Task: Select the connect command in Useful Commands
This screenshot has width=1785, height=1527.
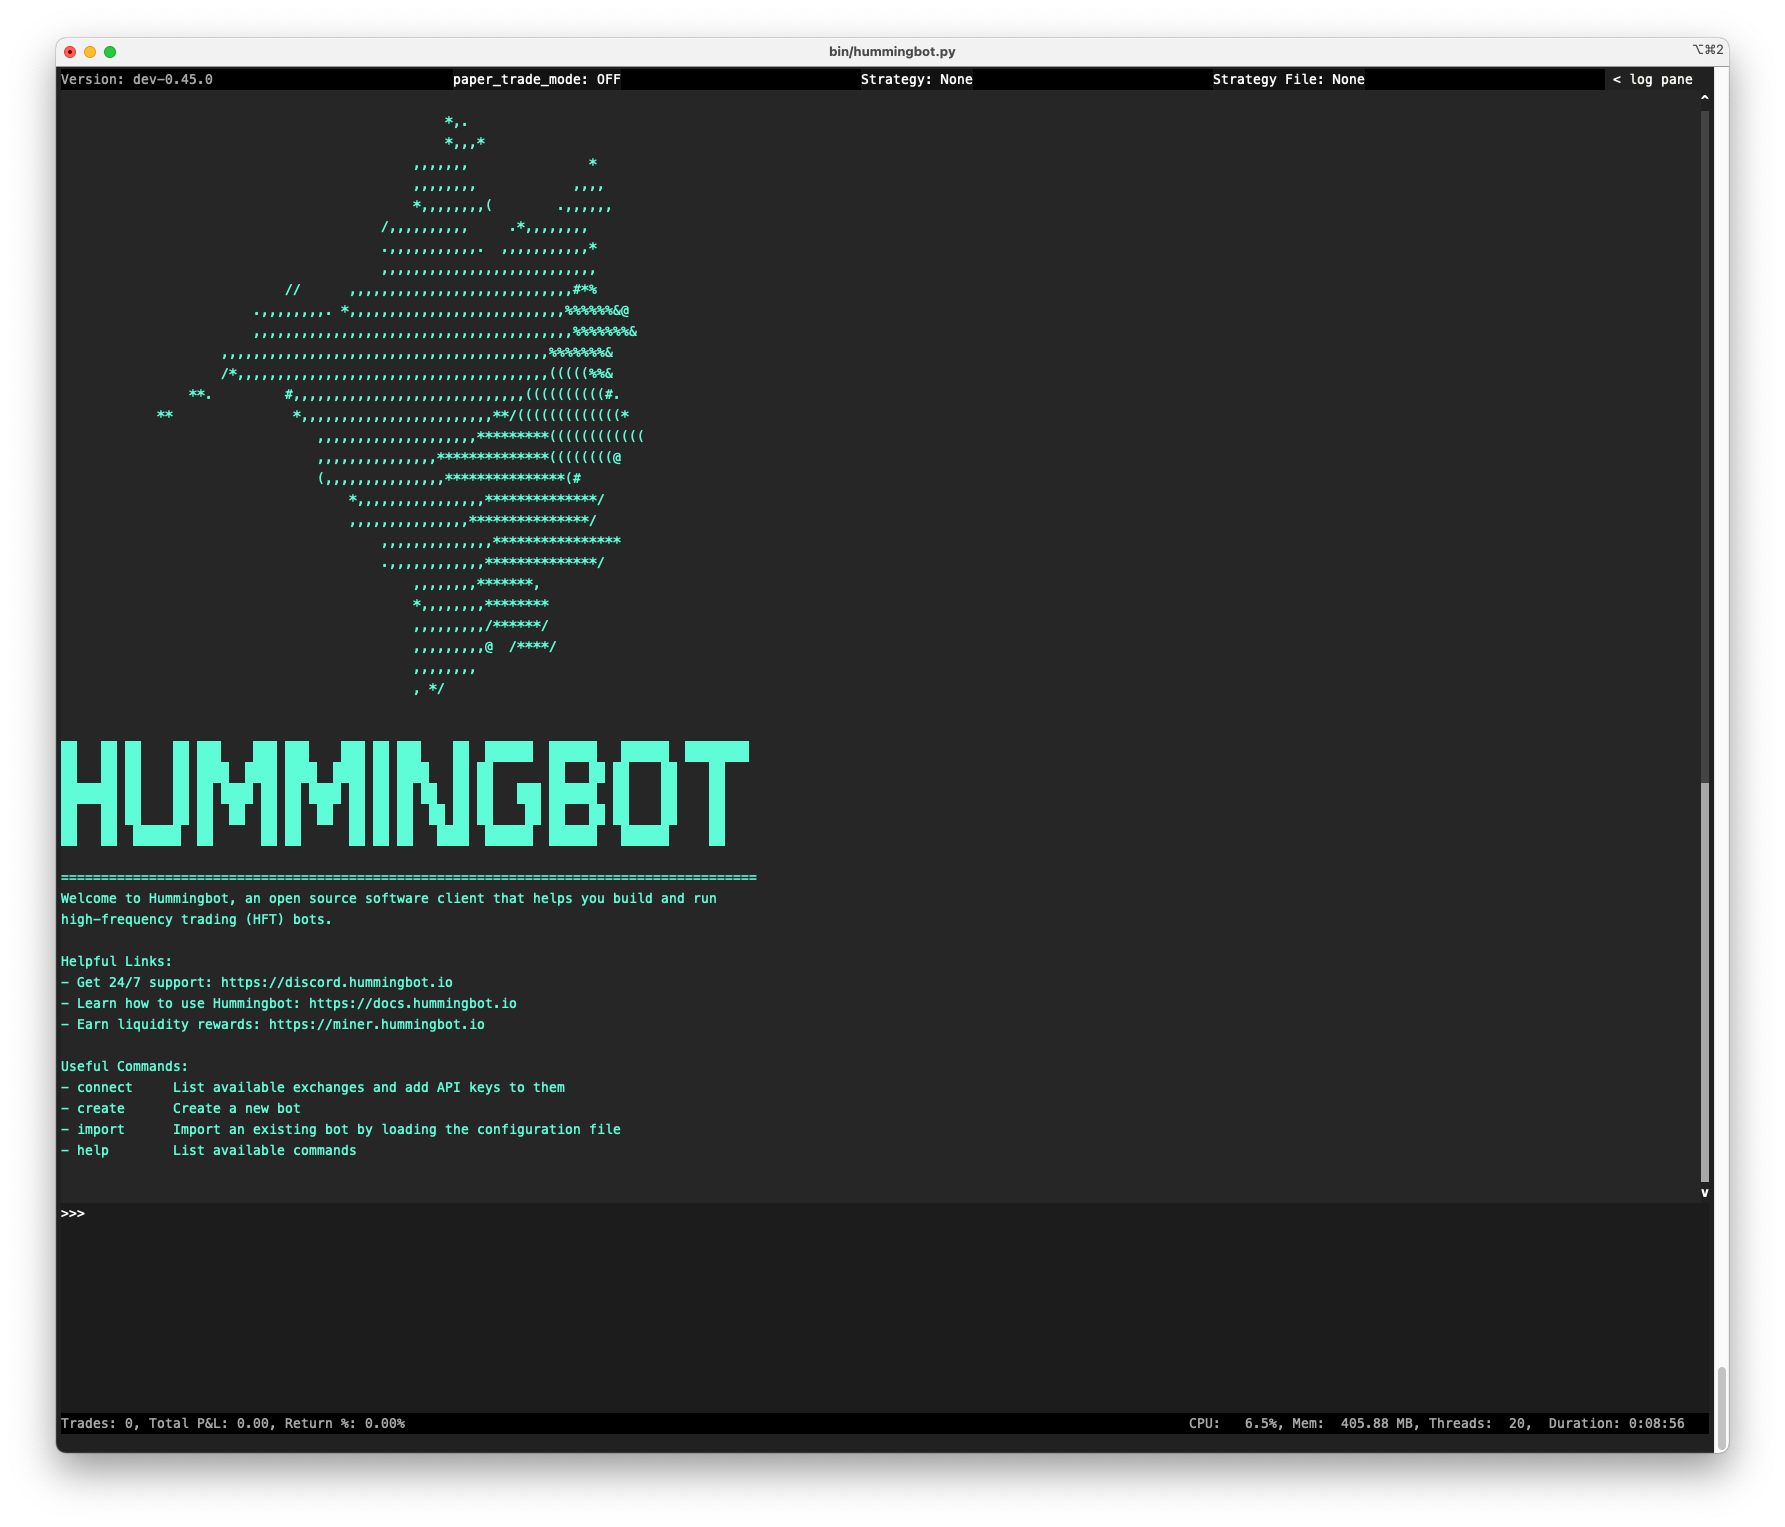Action: pos(104,1087)
